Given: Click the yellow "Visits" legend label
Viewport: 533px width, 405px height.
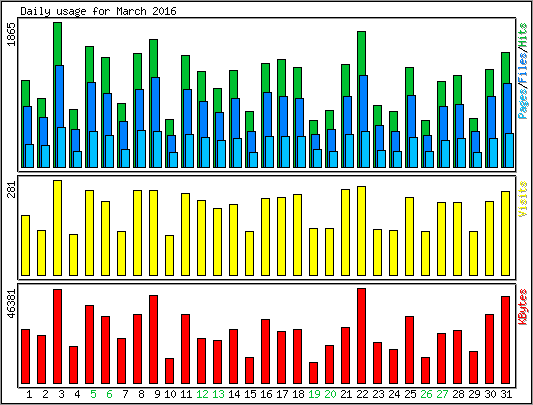Looking at the screenshot, I should coord(523,199).
